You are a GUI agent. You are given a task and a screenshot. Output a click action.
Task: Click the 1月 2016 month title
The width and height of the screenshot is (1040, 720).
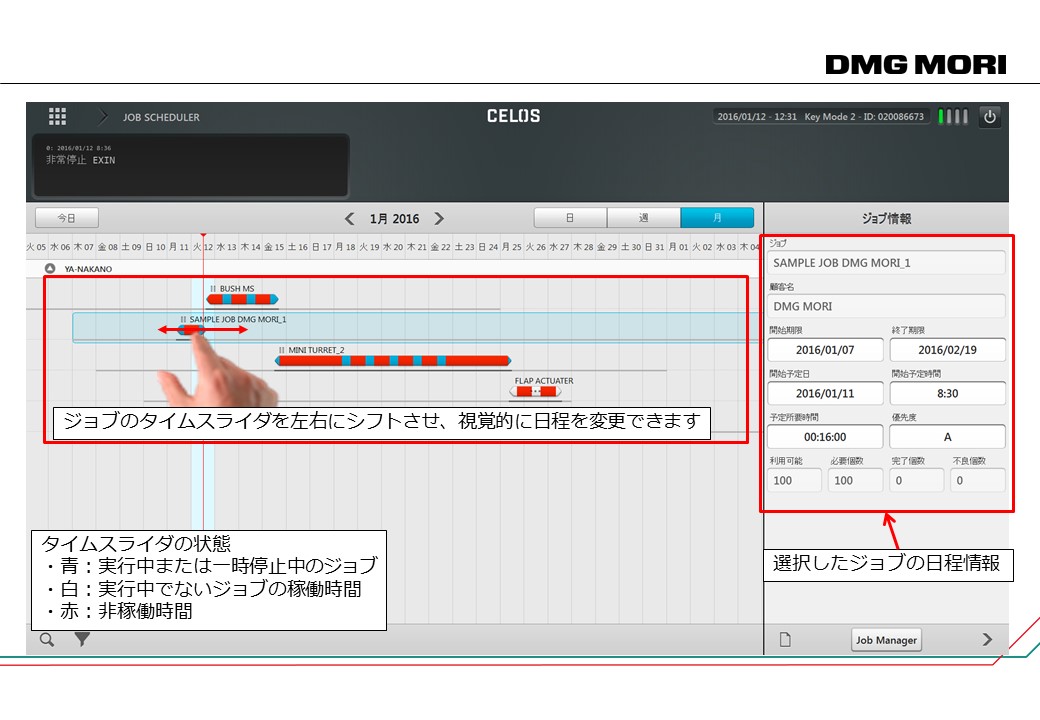(395, 219)
